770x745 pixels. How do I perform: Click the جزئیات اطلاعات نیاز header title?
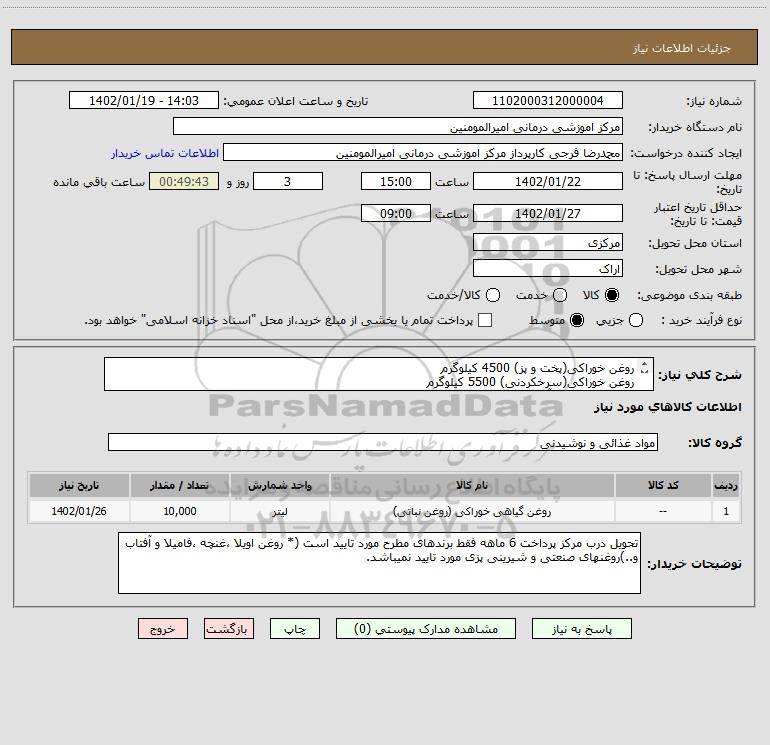[681, 48]
